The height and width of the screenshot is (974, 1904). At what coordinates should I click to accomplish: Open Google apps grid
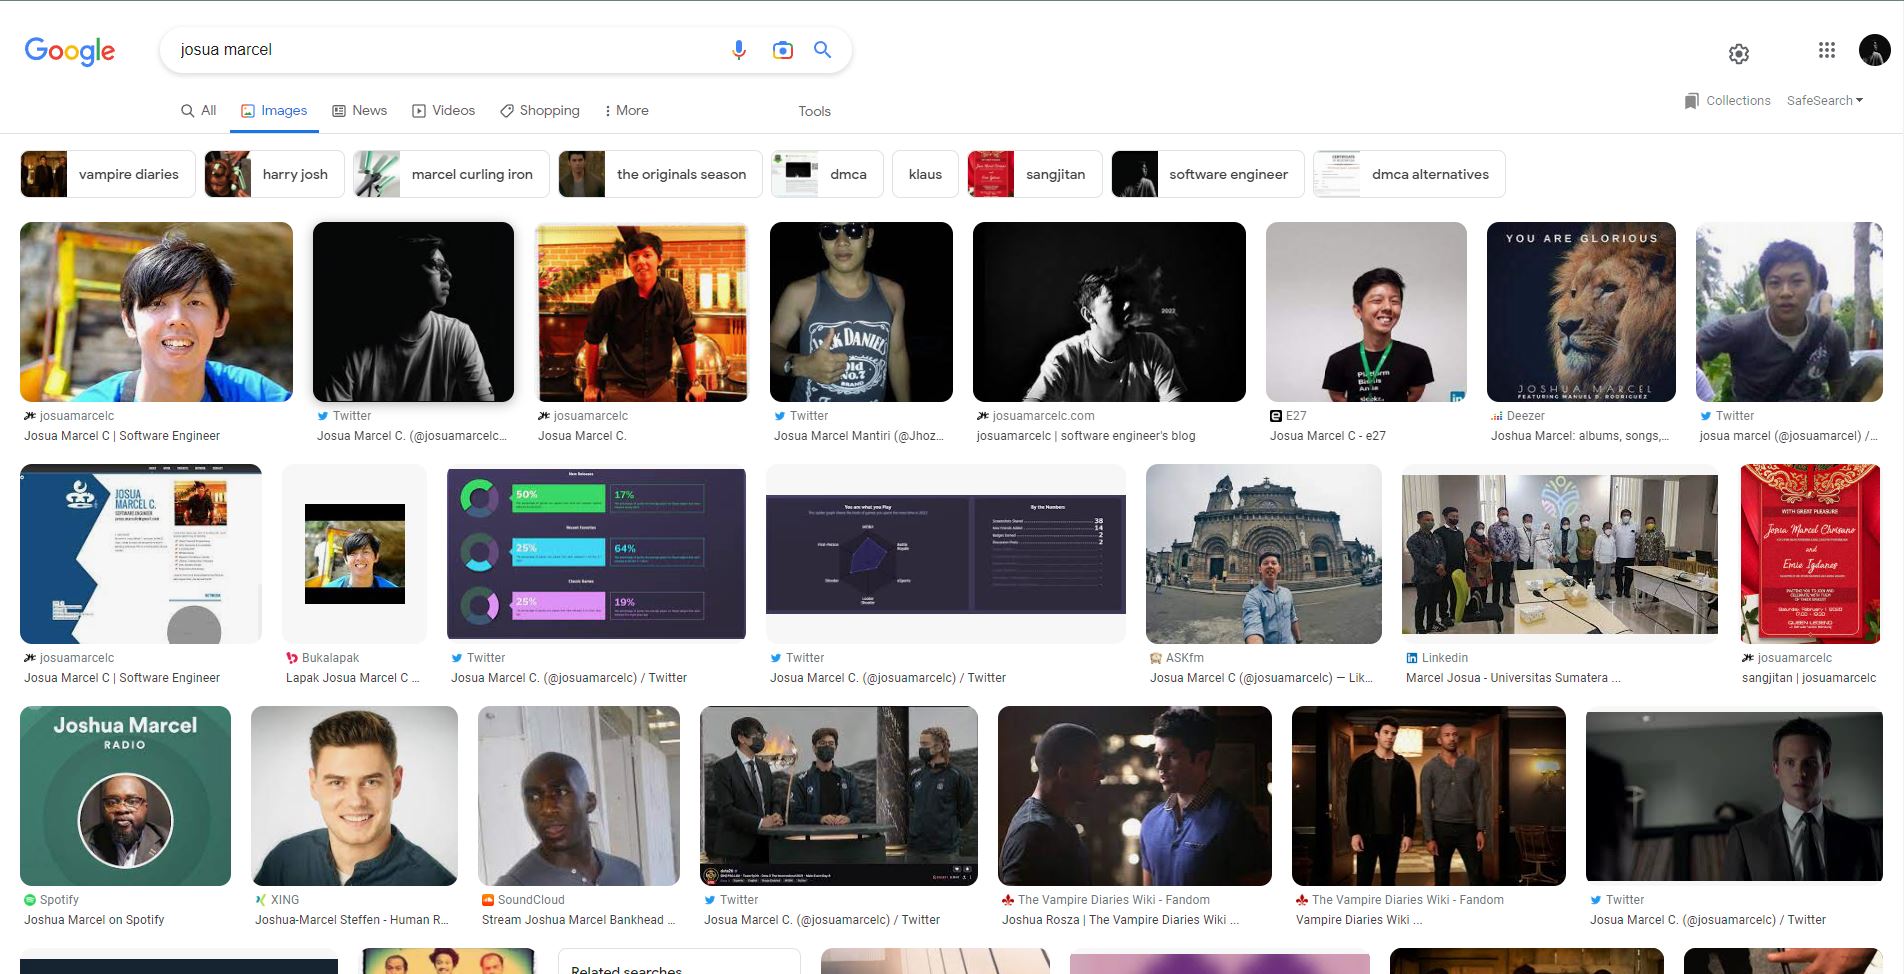[1827, 50]
